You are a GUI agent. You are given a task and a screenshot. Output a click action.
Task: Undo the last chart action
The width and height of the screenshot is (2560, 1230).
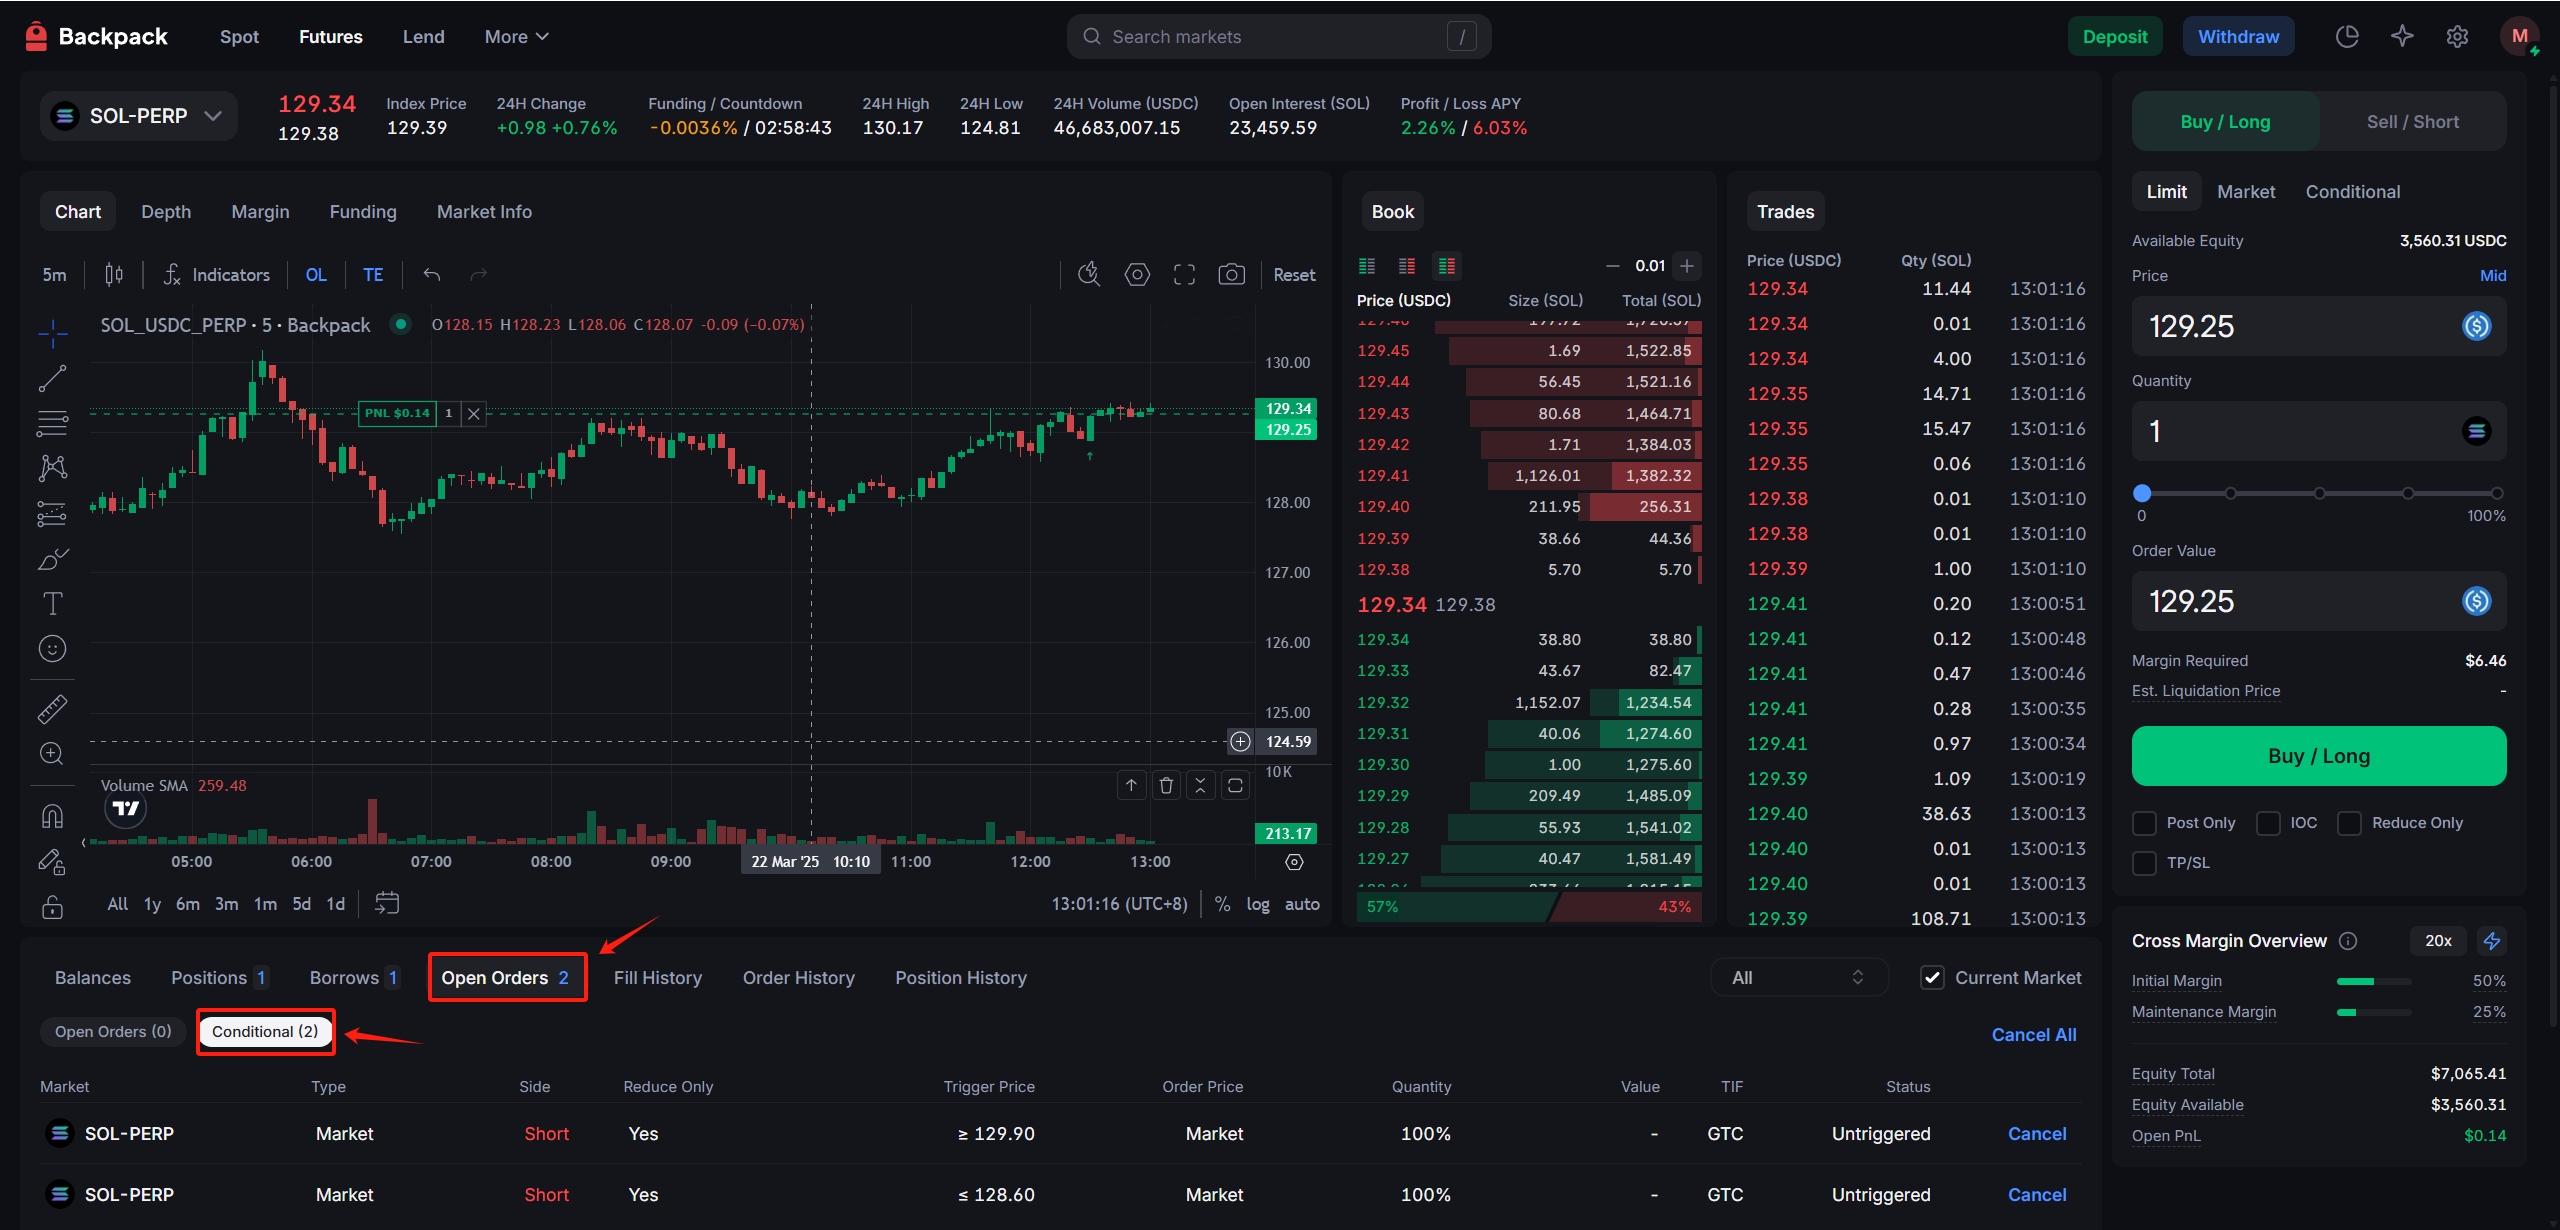pyautogui.click(x=432, y=274)
